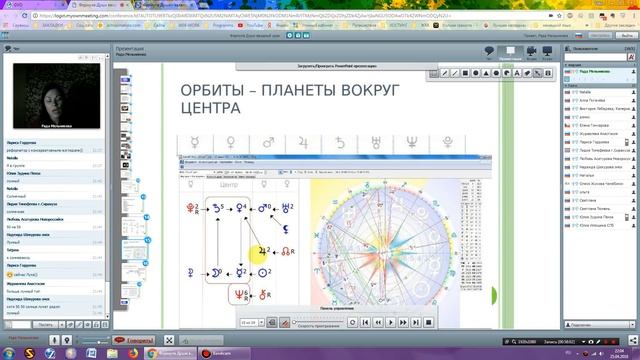This screenshot has width=640, height=360.
Task: Click the red A button beside participants search
Action: [631, 58]
